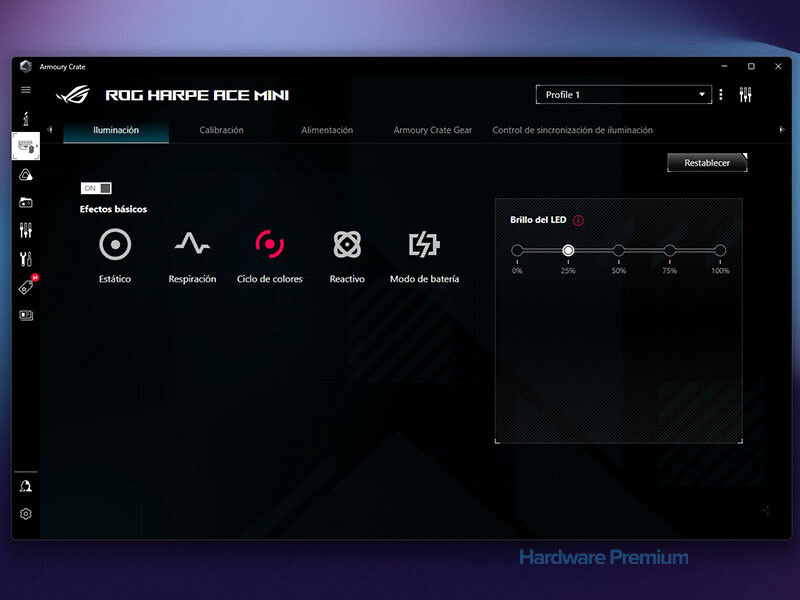The width and height of the screenshot is (800, 600).
Task: Select the Device keyboard icon in the sidebar
Action: [26, 146]
